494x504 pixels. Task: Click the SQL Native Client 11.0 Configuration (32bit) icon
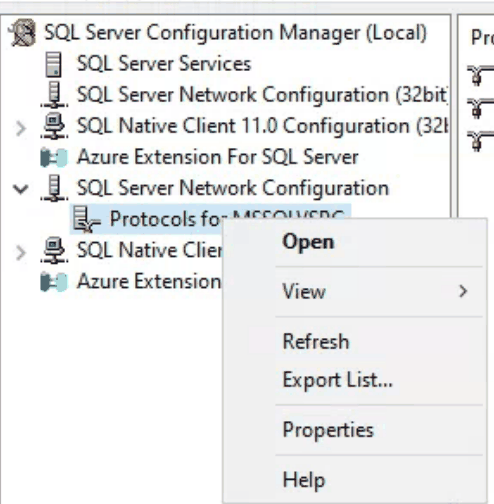click(x=54, y=126)
